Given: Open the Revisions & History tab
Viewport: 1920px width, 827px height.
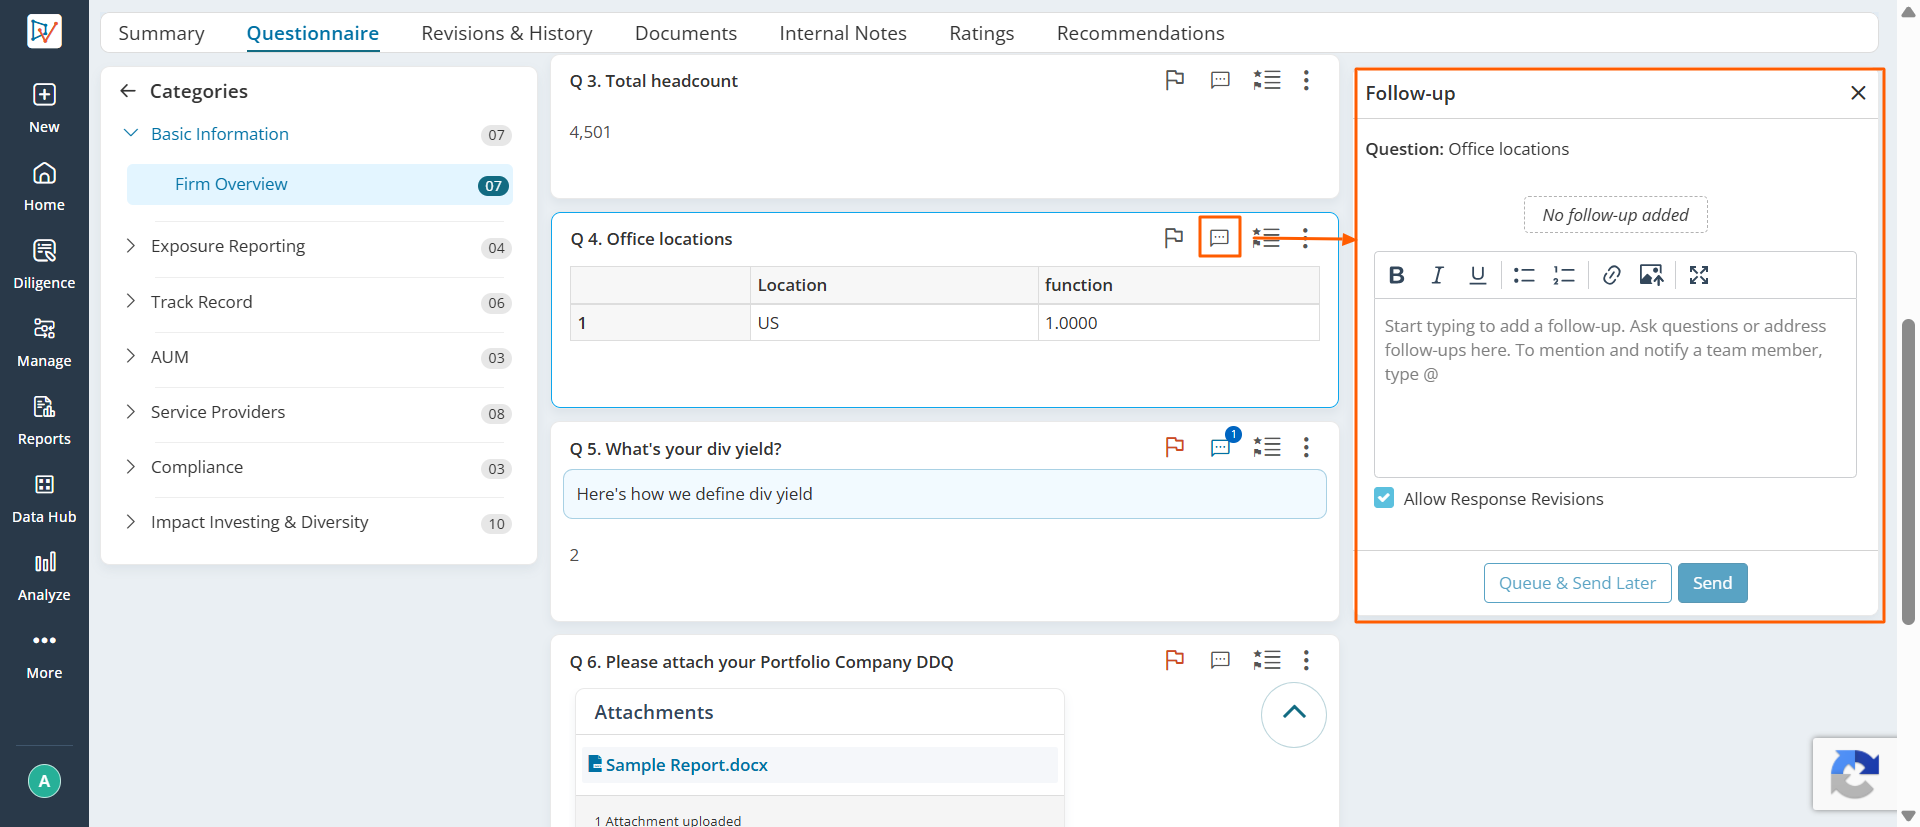Looking at the screenshot, I should [x=507, y=33].
